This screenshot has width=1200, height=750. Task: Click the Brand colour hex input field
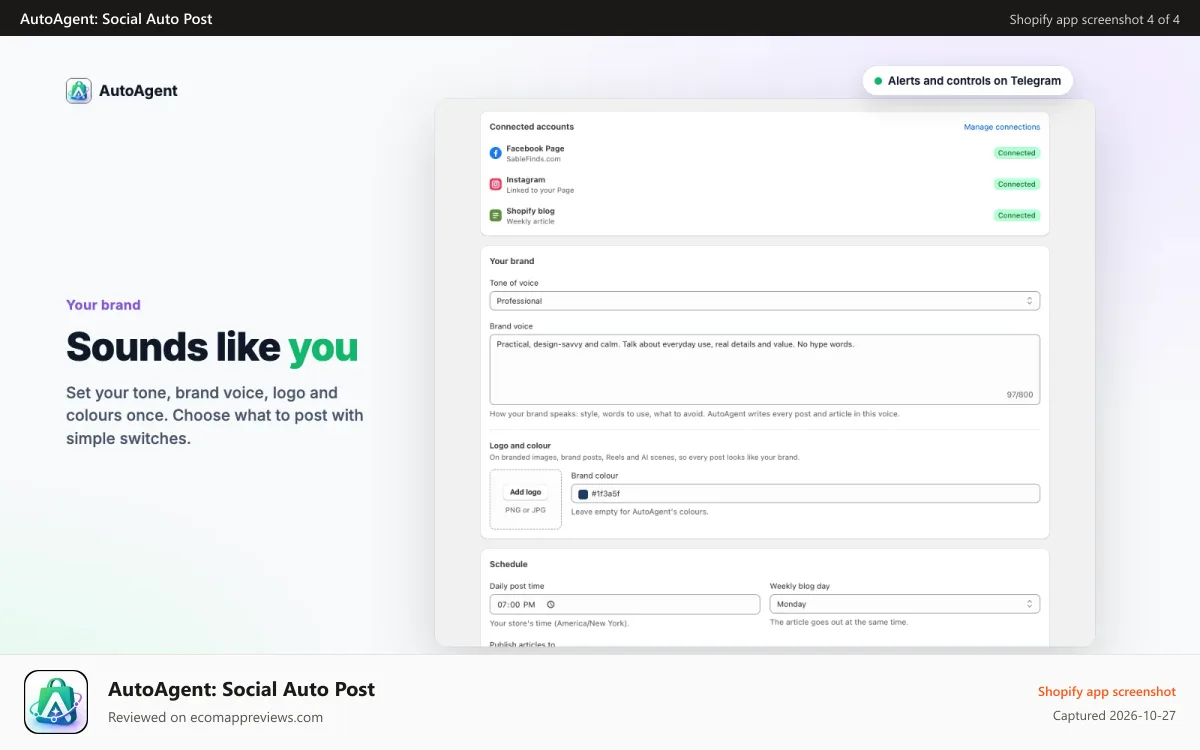click(x=805, y=494)
